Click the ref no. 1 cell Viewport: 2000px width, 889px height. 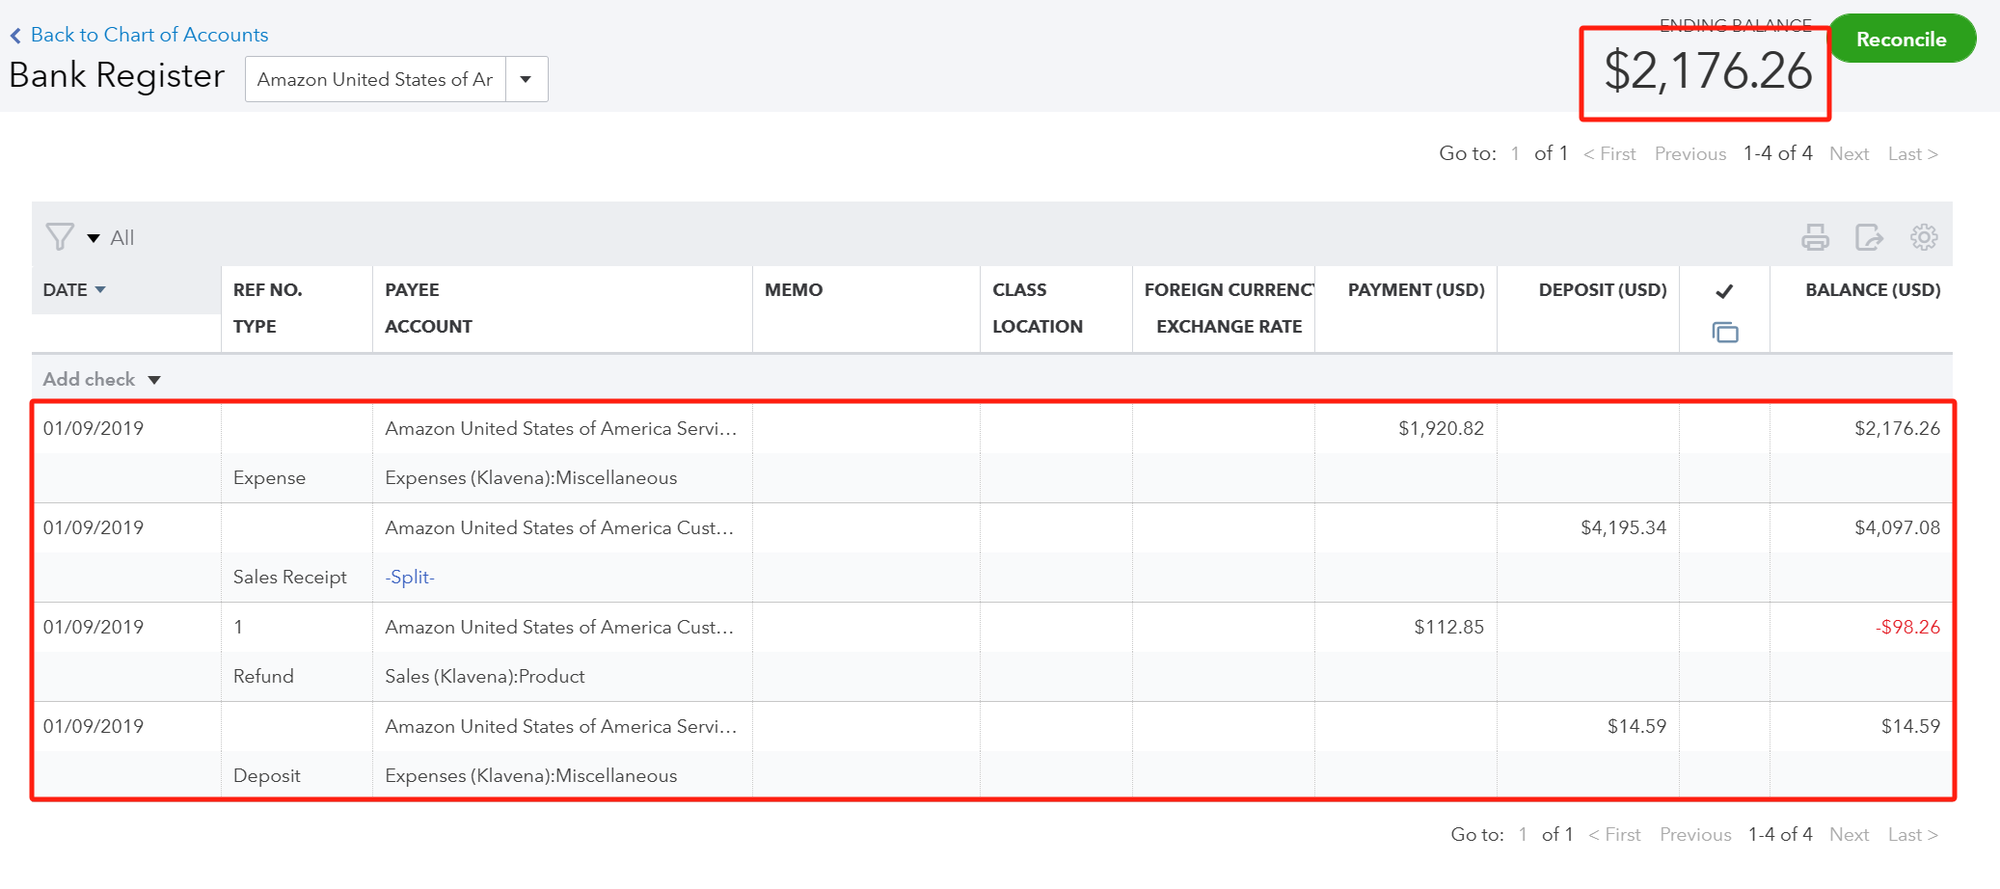[238, 627]
